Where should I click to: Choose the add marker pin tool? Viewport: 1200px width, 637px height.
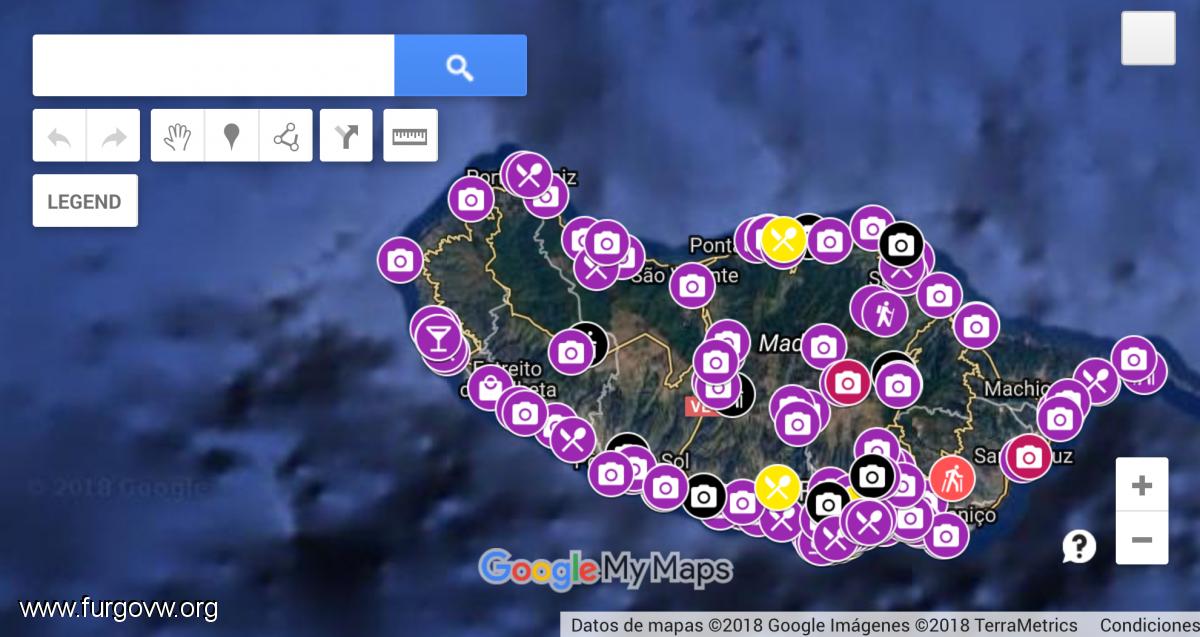point(232,135)
